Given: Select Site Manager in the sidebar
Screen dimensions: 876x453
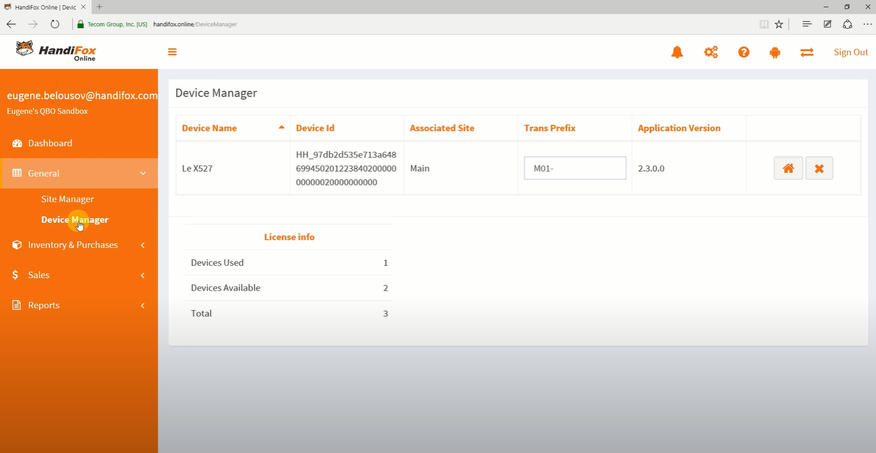Looking at the screenshot, I should [x=67, y=199].
